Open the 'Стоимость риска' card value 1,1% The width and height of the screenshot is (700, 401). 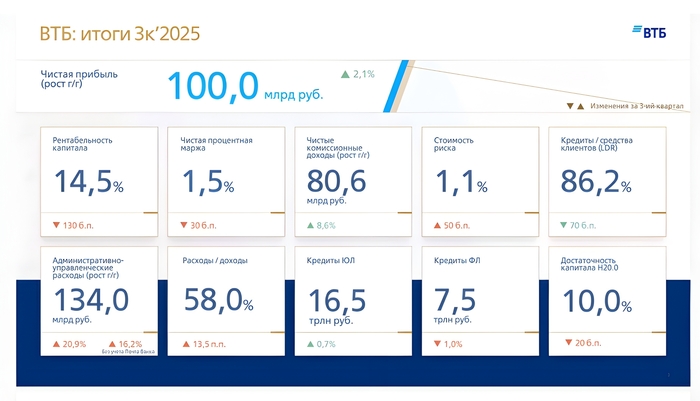click(x=461, y=184)
